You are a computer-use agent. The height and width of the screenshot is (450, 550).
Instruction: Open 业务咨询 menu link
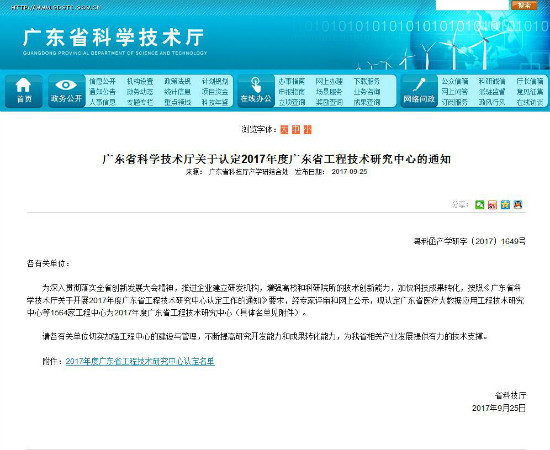pos(367,92)
